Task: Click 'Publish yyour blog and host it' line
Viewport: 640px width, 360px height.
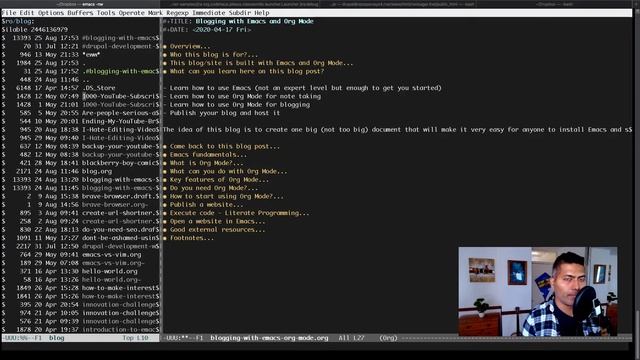Action: [225, 113]
